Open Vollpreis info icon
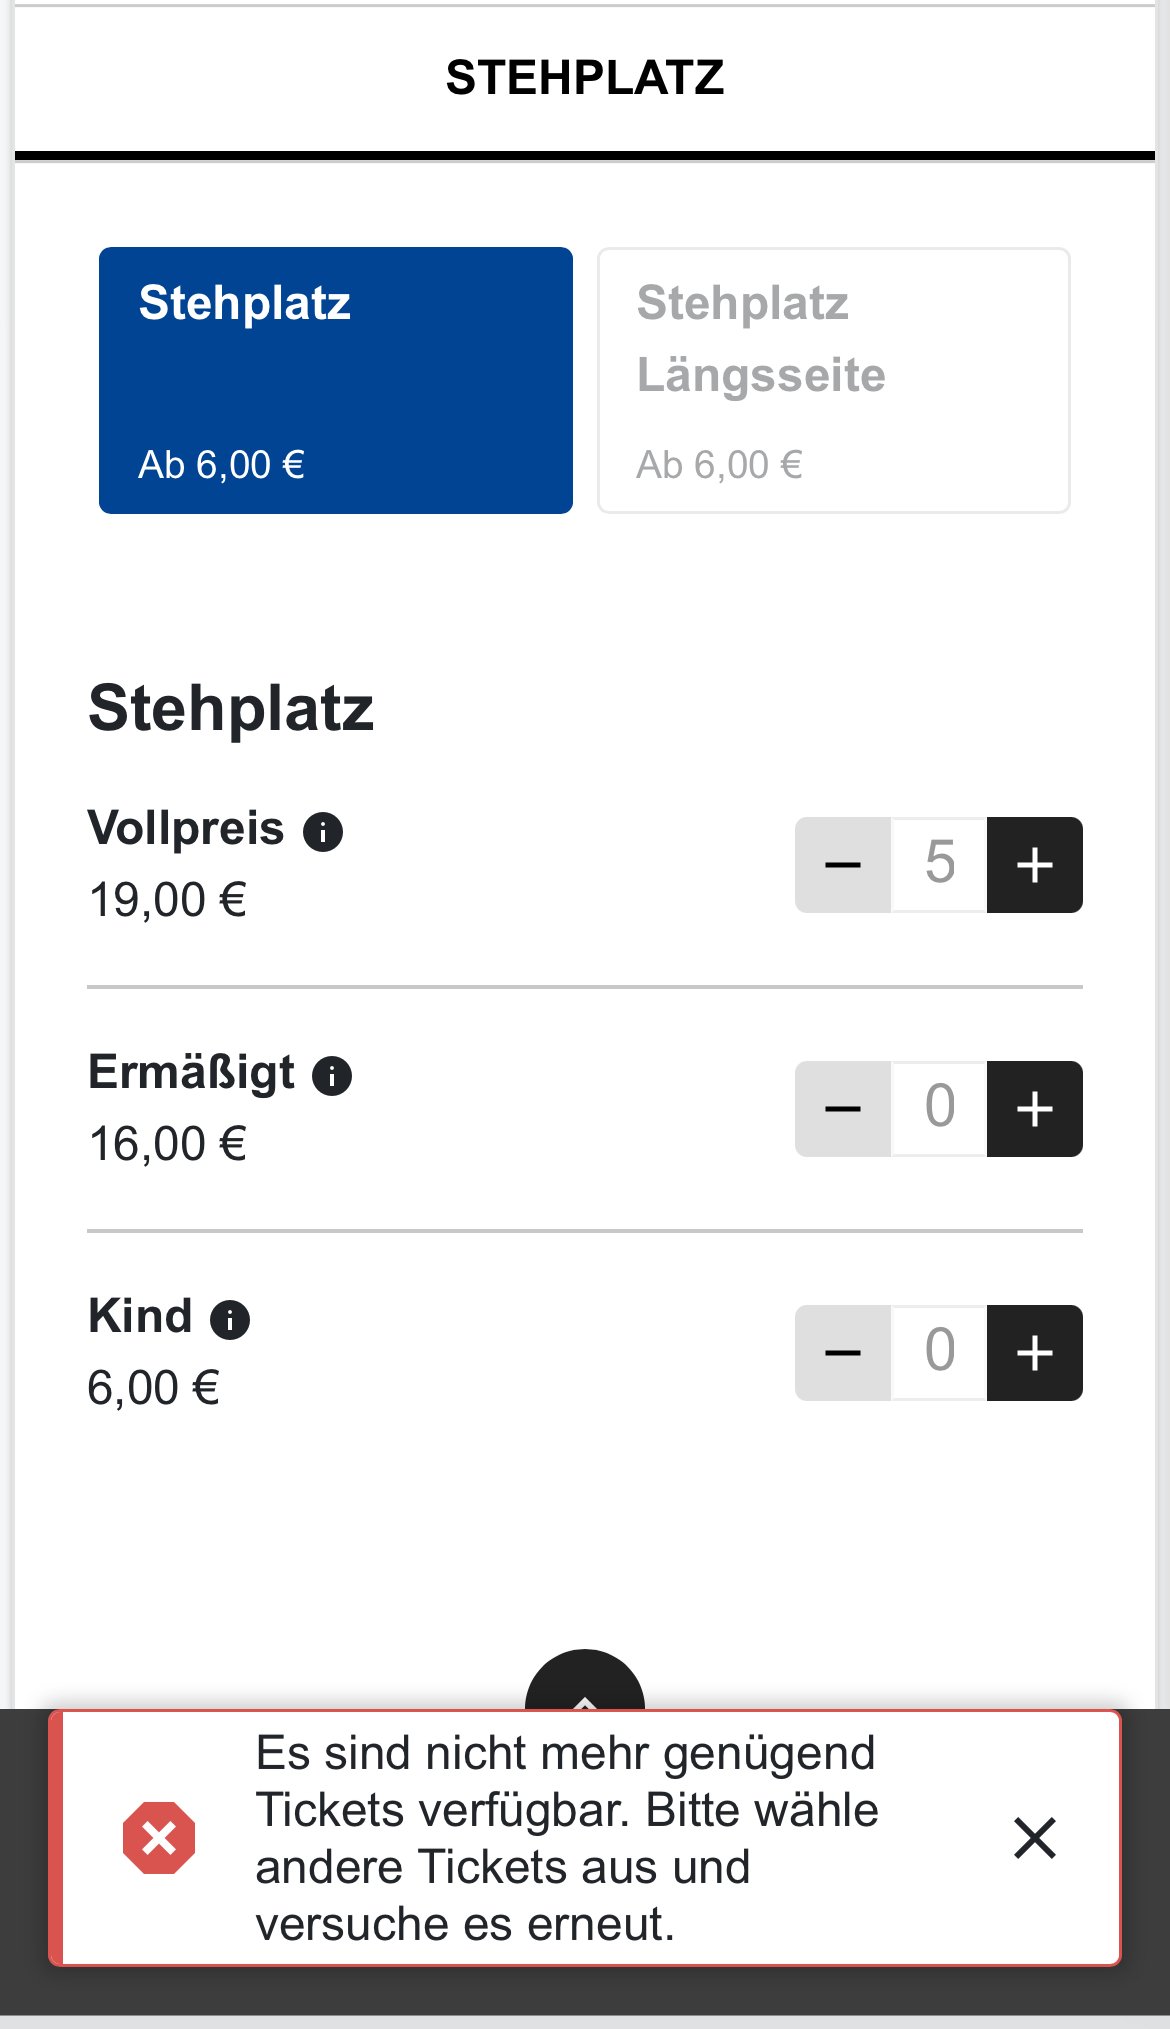Screen dimensions: 1170x2029 [323, 832]
